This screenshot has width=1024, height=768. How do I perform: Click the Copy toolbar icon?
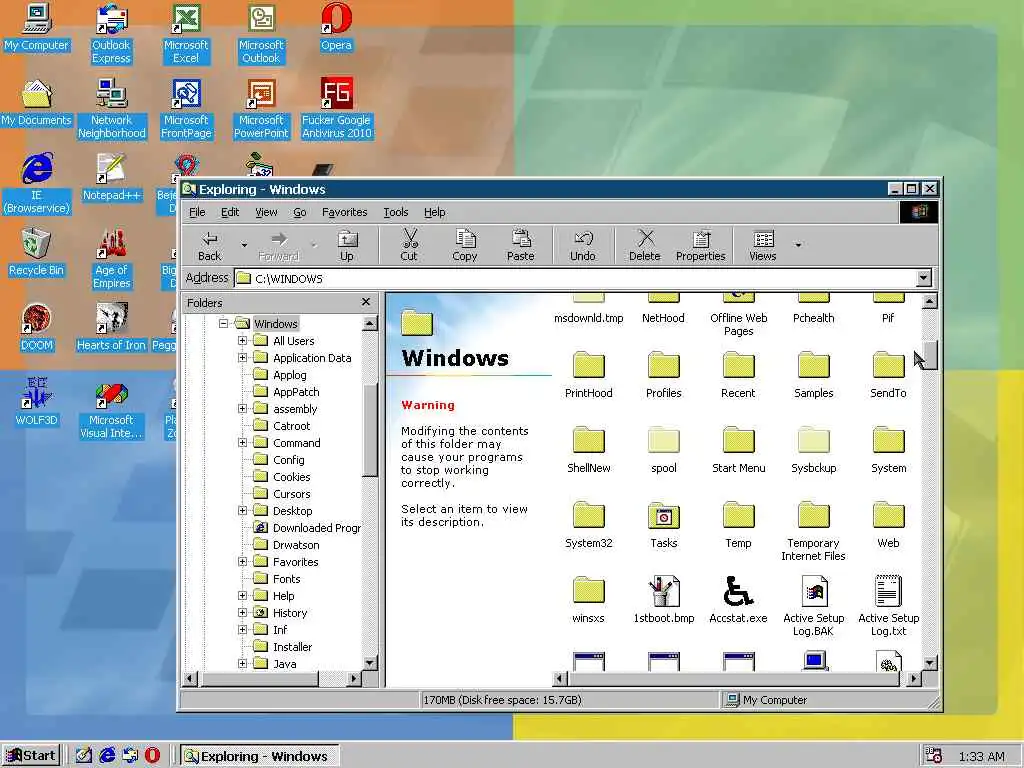coord(465,245)
